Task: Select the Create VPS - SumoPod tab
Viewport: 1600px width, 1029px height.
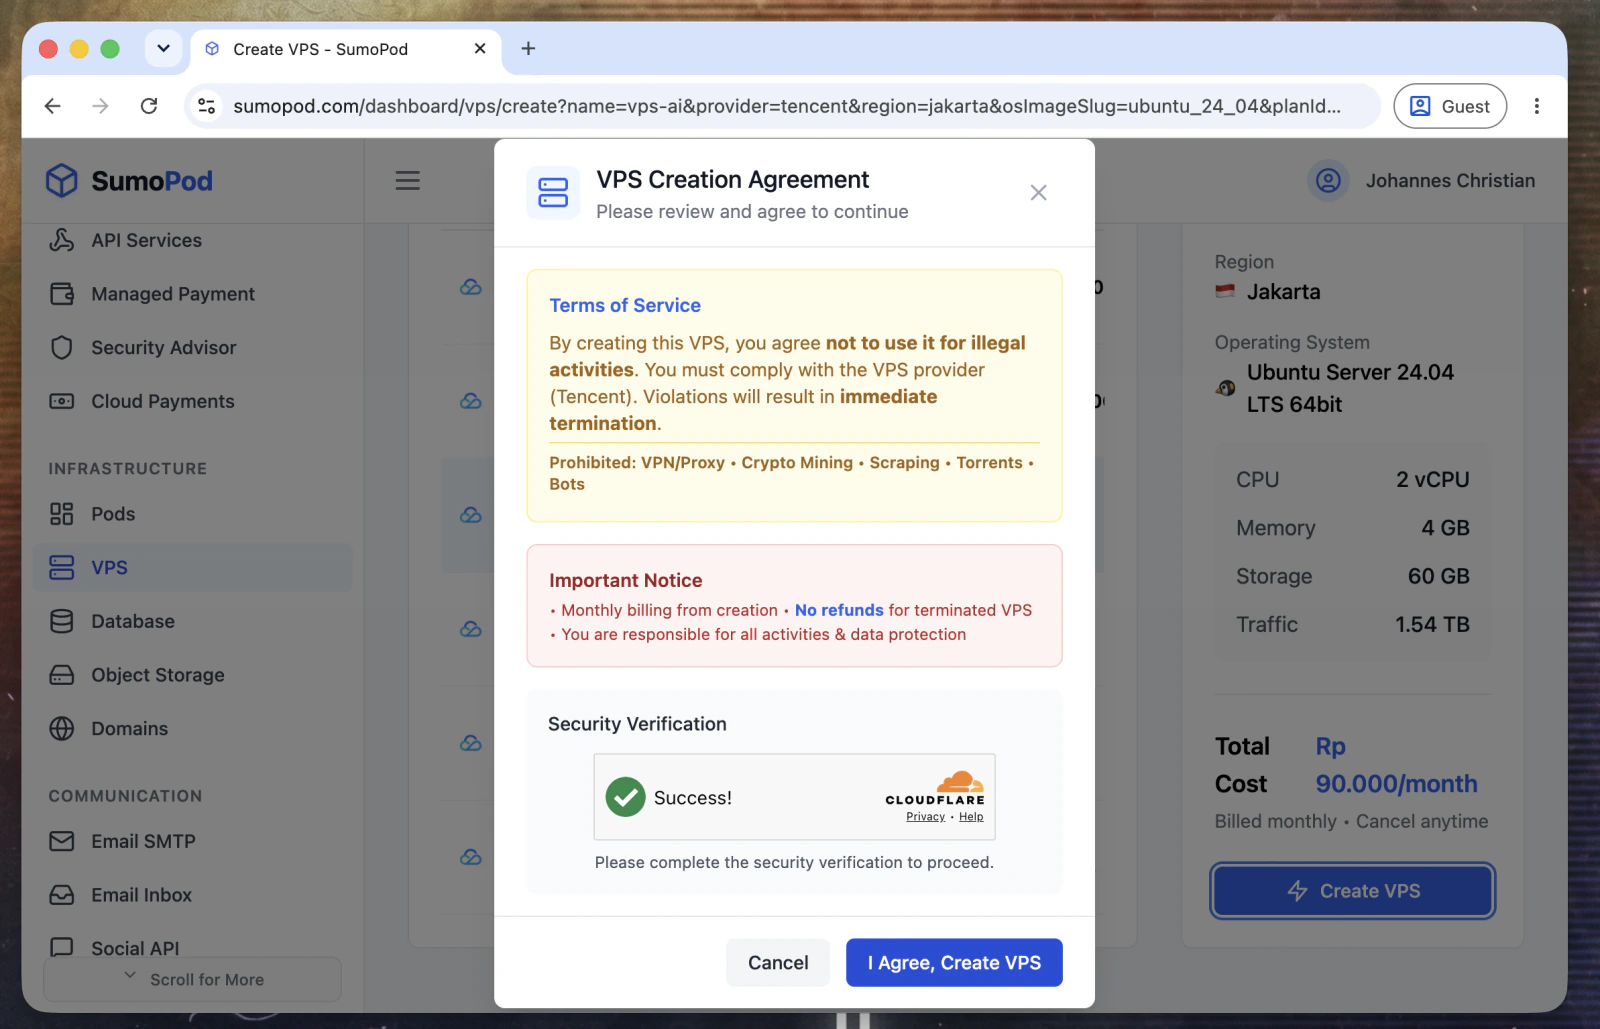Action: pos(346,49)
